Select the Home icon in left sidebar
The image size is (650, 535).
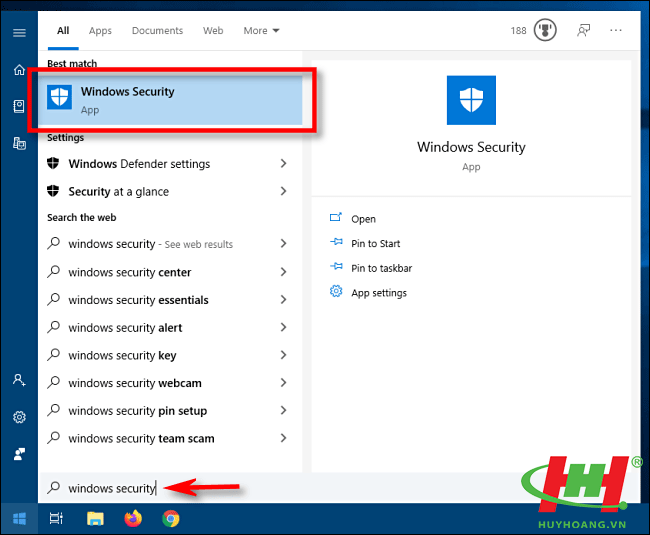19,70
